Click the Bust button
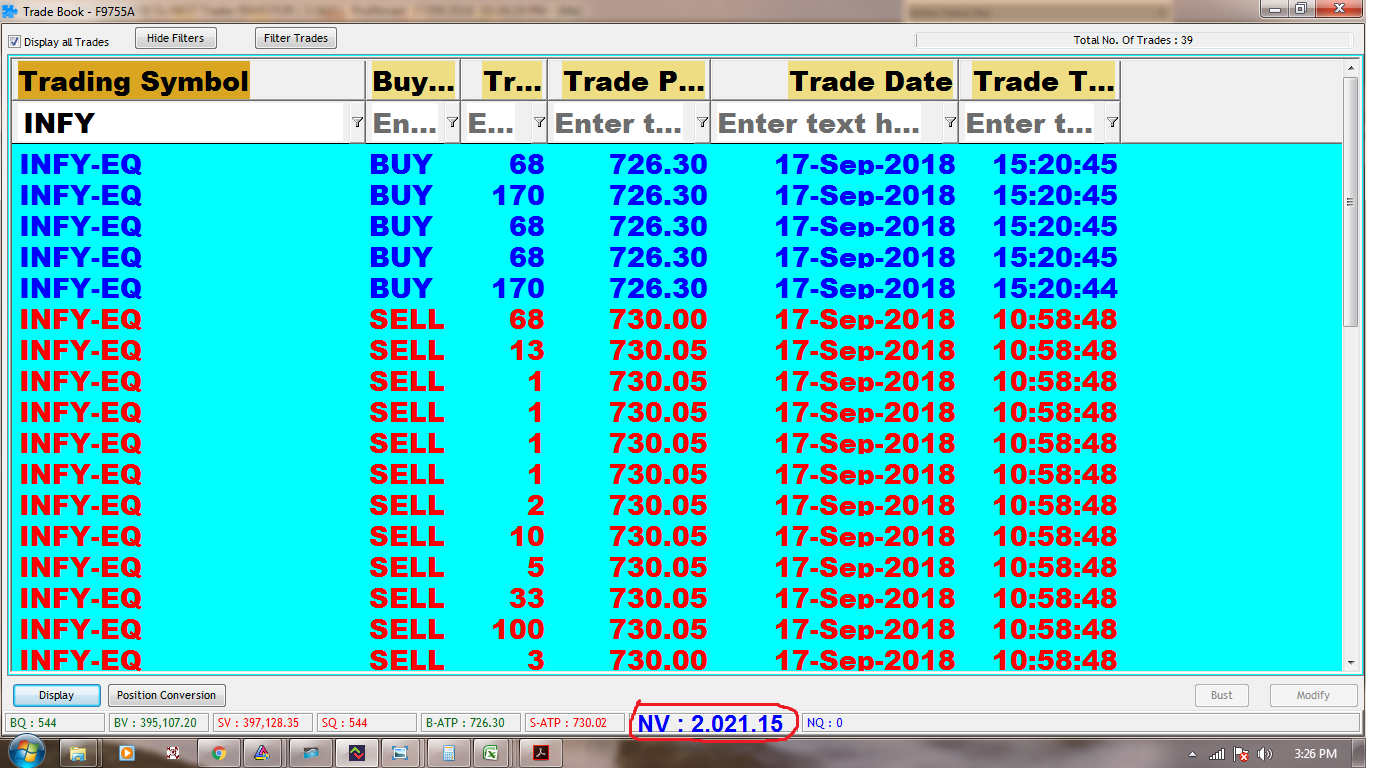The width and height of the screenshot is (1380, 768). [1222, 695]
